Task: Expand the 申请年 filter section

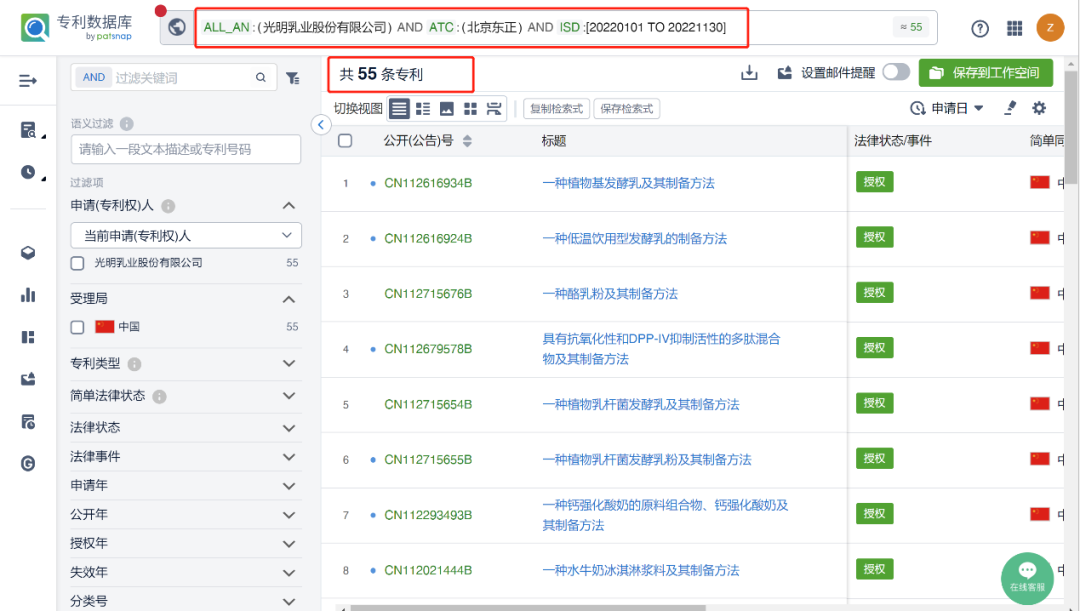Action: coord(289,486)
